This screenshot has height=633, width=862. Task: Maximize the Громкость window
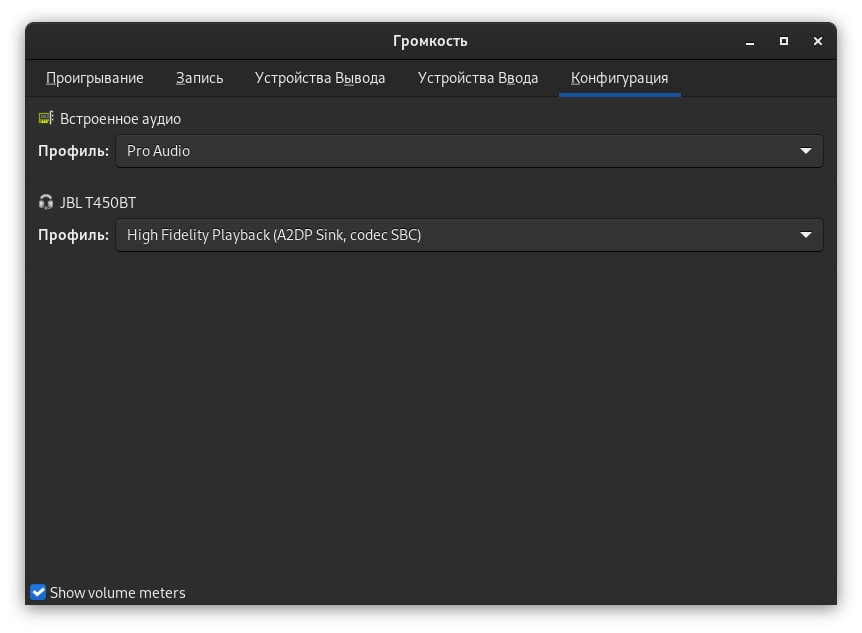coord(784,41)
